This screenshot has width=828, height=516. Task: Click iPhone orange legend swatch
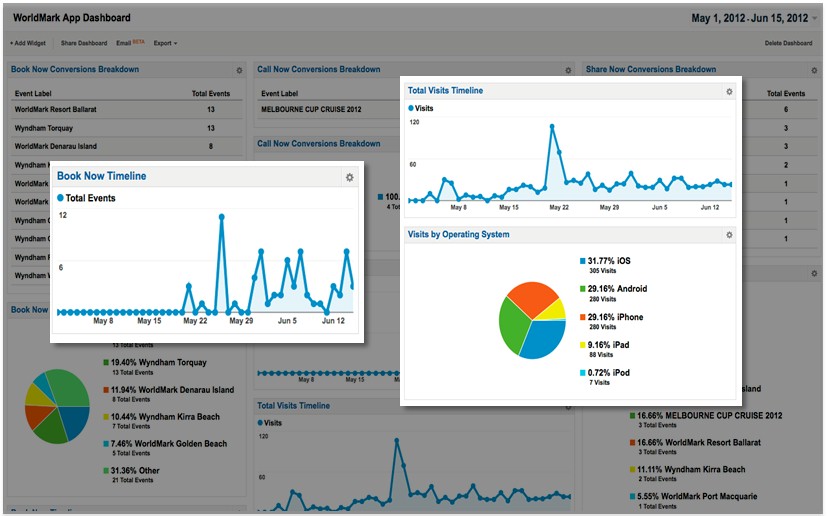[x=582, y=317]
